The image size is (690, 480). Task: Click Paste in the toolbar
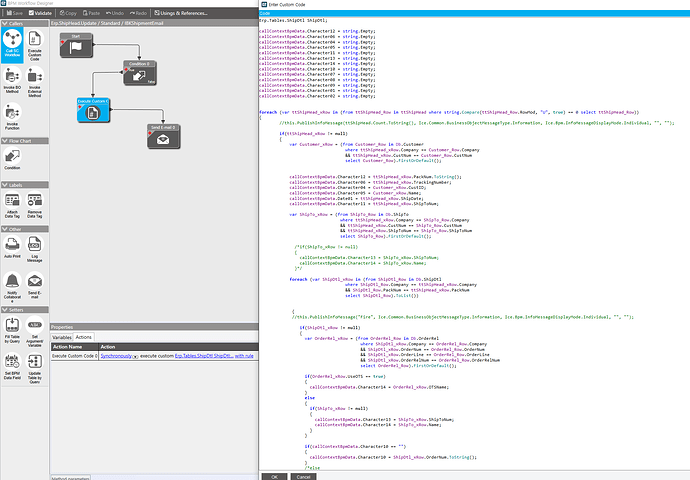point(92,13)
